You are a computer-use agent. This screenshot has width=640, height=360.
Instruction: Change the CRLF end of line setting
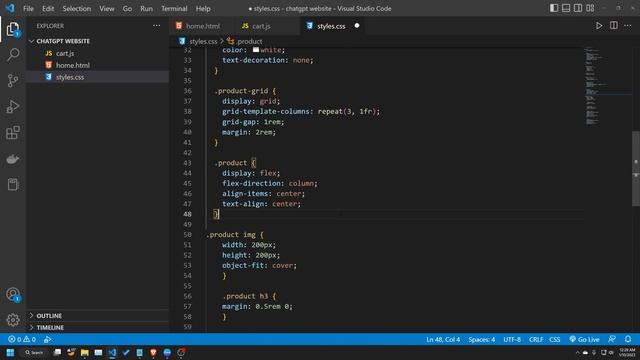coord(536,339)
